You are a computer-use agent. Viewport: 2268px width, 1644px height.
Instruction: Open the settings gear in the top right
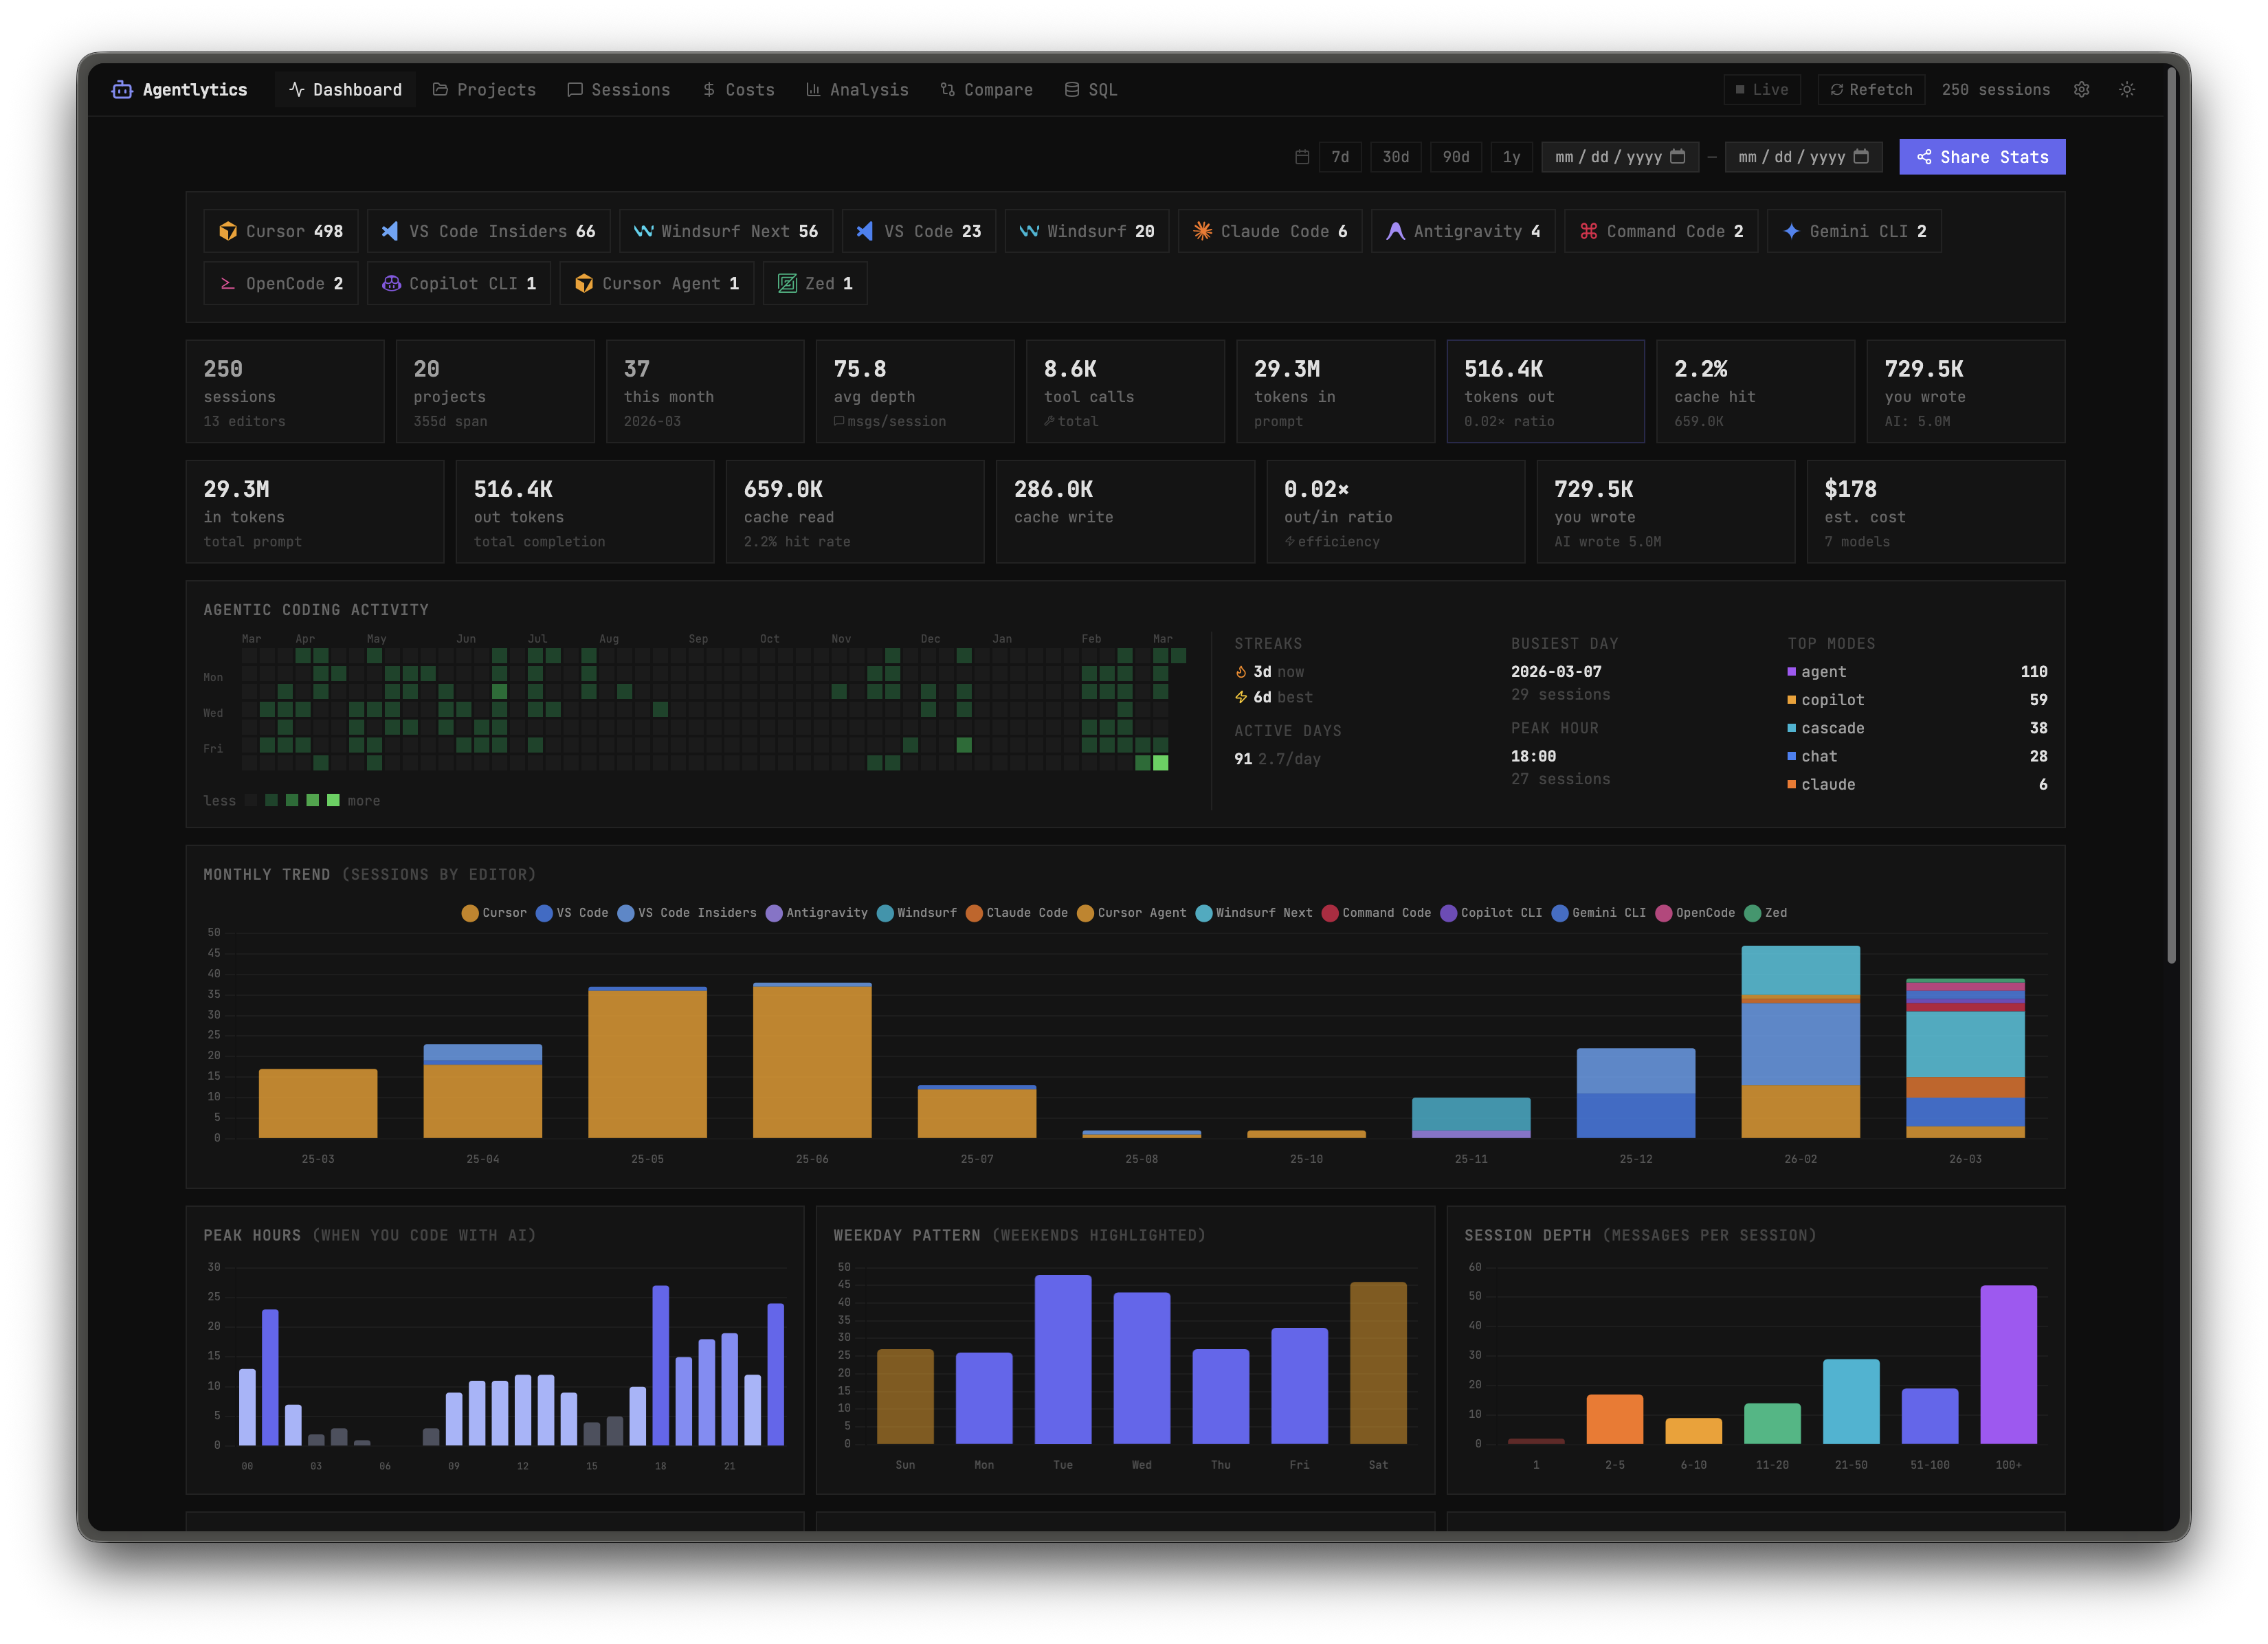[x=2082, y=89]
